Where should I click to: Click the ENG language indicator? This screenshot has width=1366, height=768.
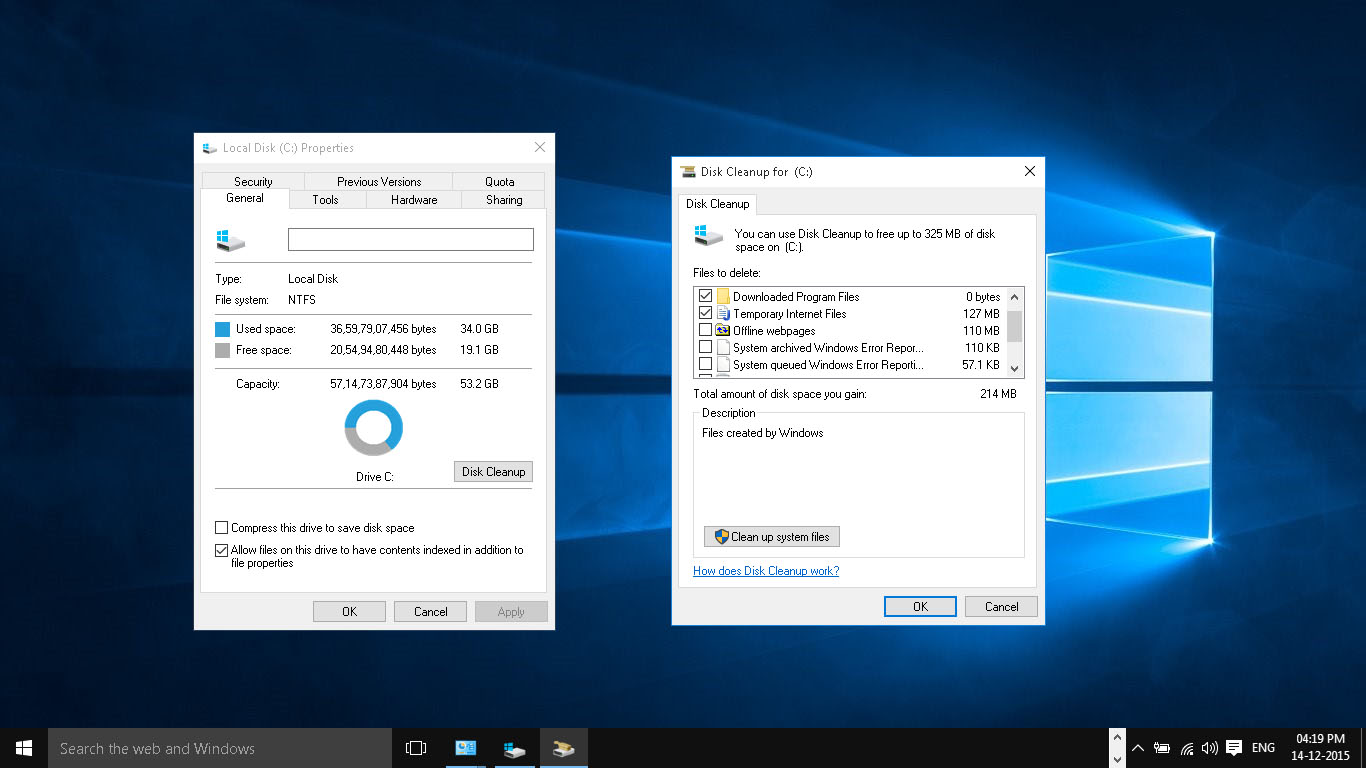1263,748
